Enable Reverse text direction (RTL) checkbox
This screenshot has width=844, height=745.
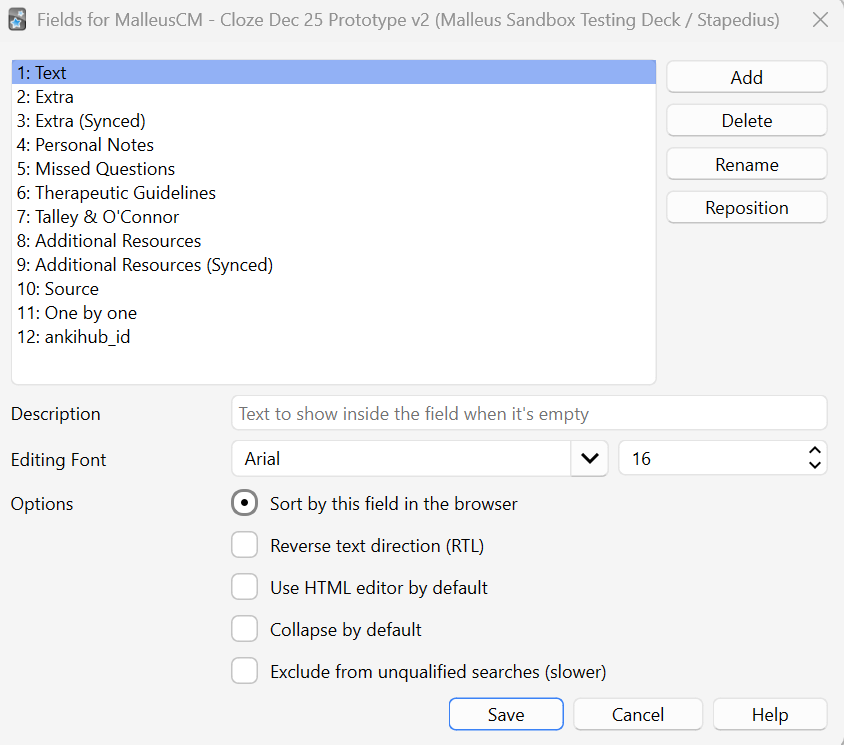tap(244, 545)
